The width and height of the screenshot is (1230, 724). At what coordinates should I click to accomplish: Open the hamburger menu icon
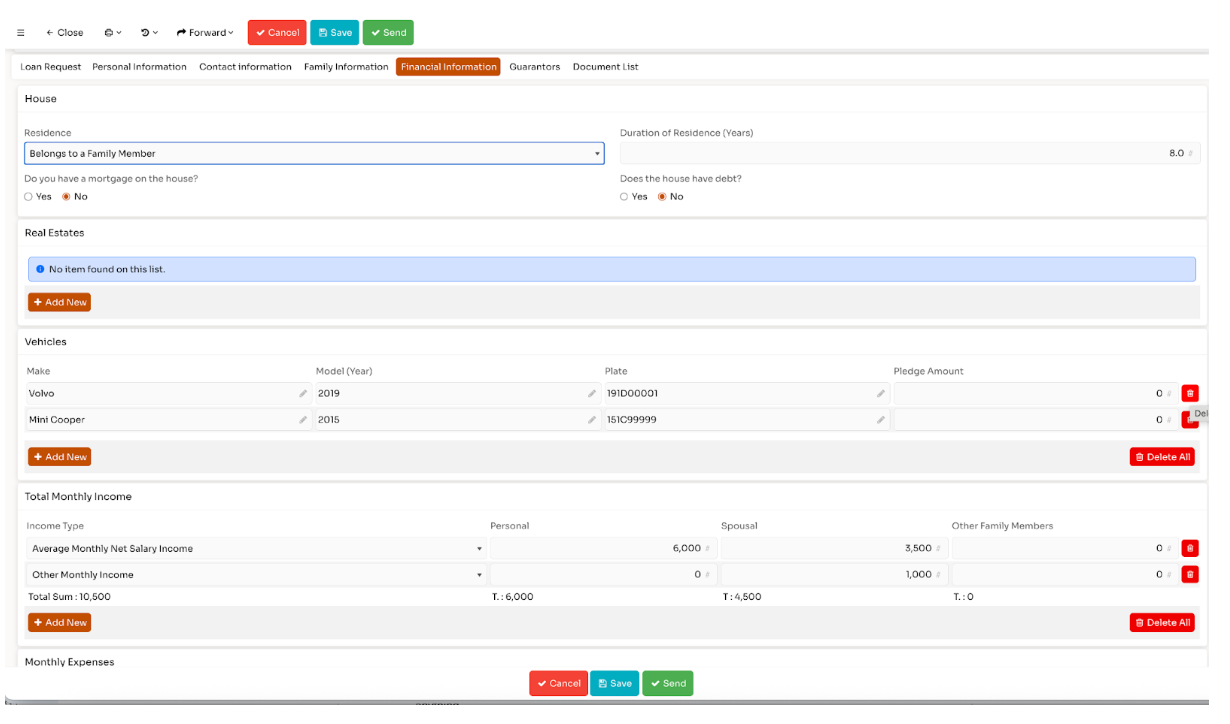click(21, 33)
